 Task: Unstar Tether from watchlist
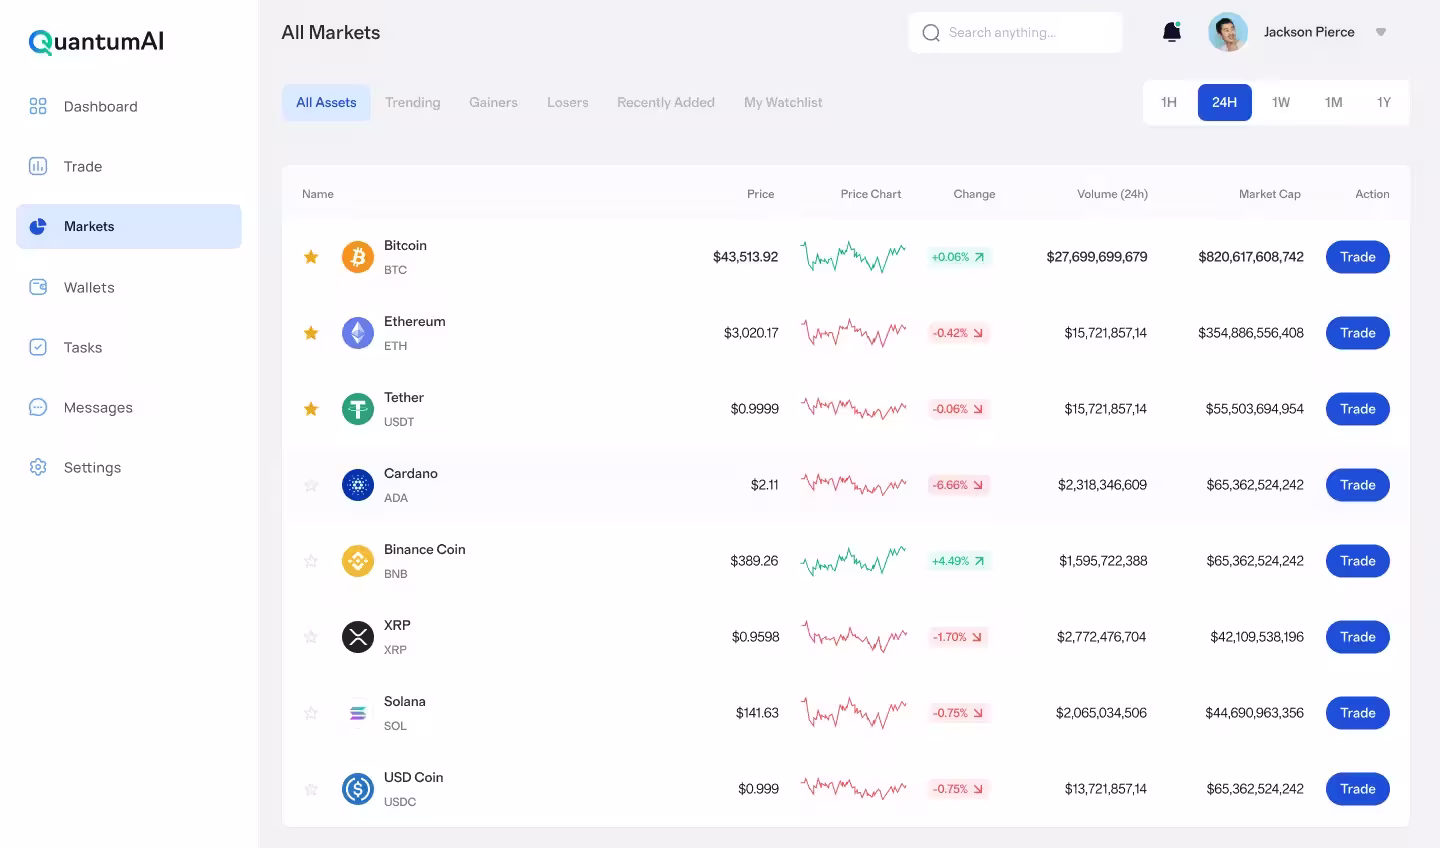point(311,409)
